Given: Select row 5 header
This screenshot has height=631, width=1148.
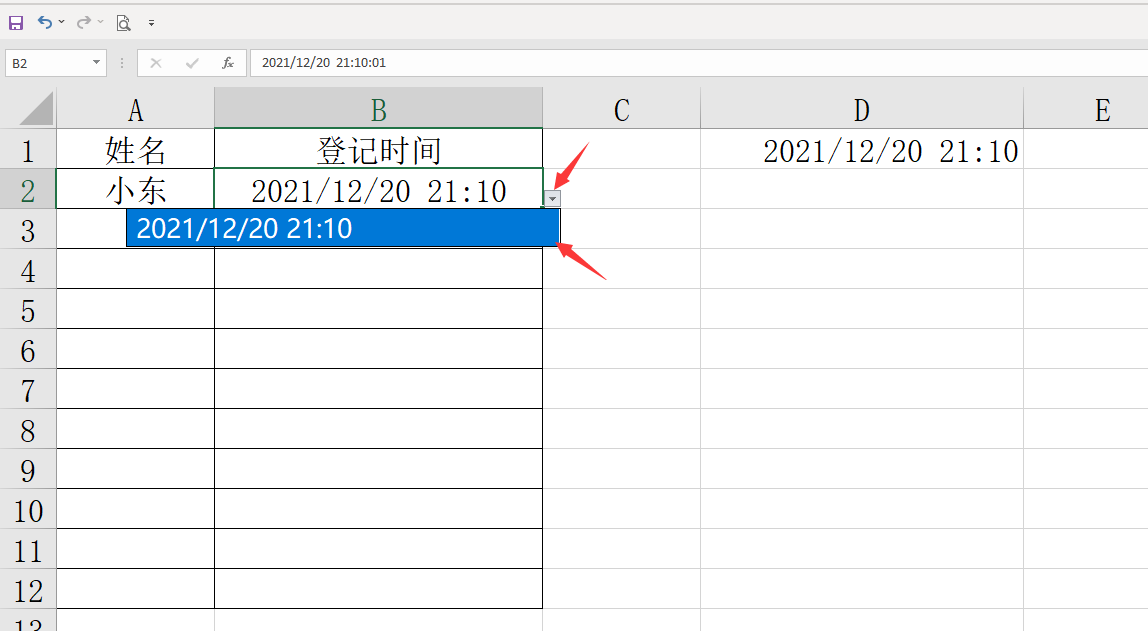Looking at the screenshot, I should click(28, 309).
